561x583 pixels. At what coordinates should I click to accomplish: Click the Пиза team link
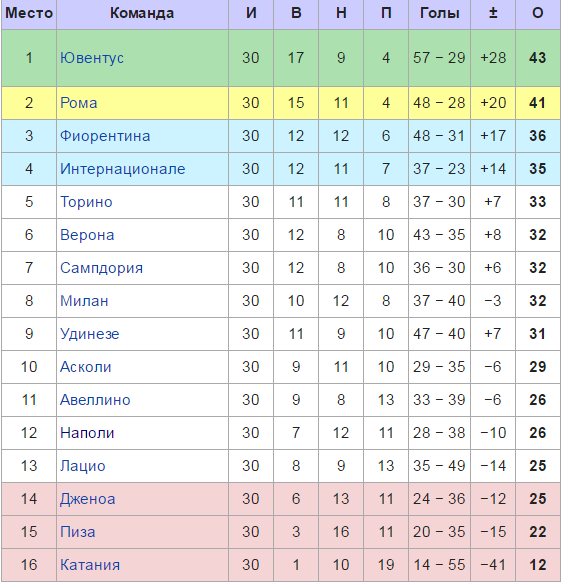click(78, 532)
